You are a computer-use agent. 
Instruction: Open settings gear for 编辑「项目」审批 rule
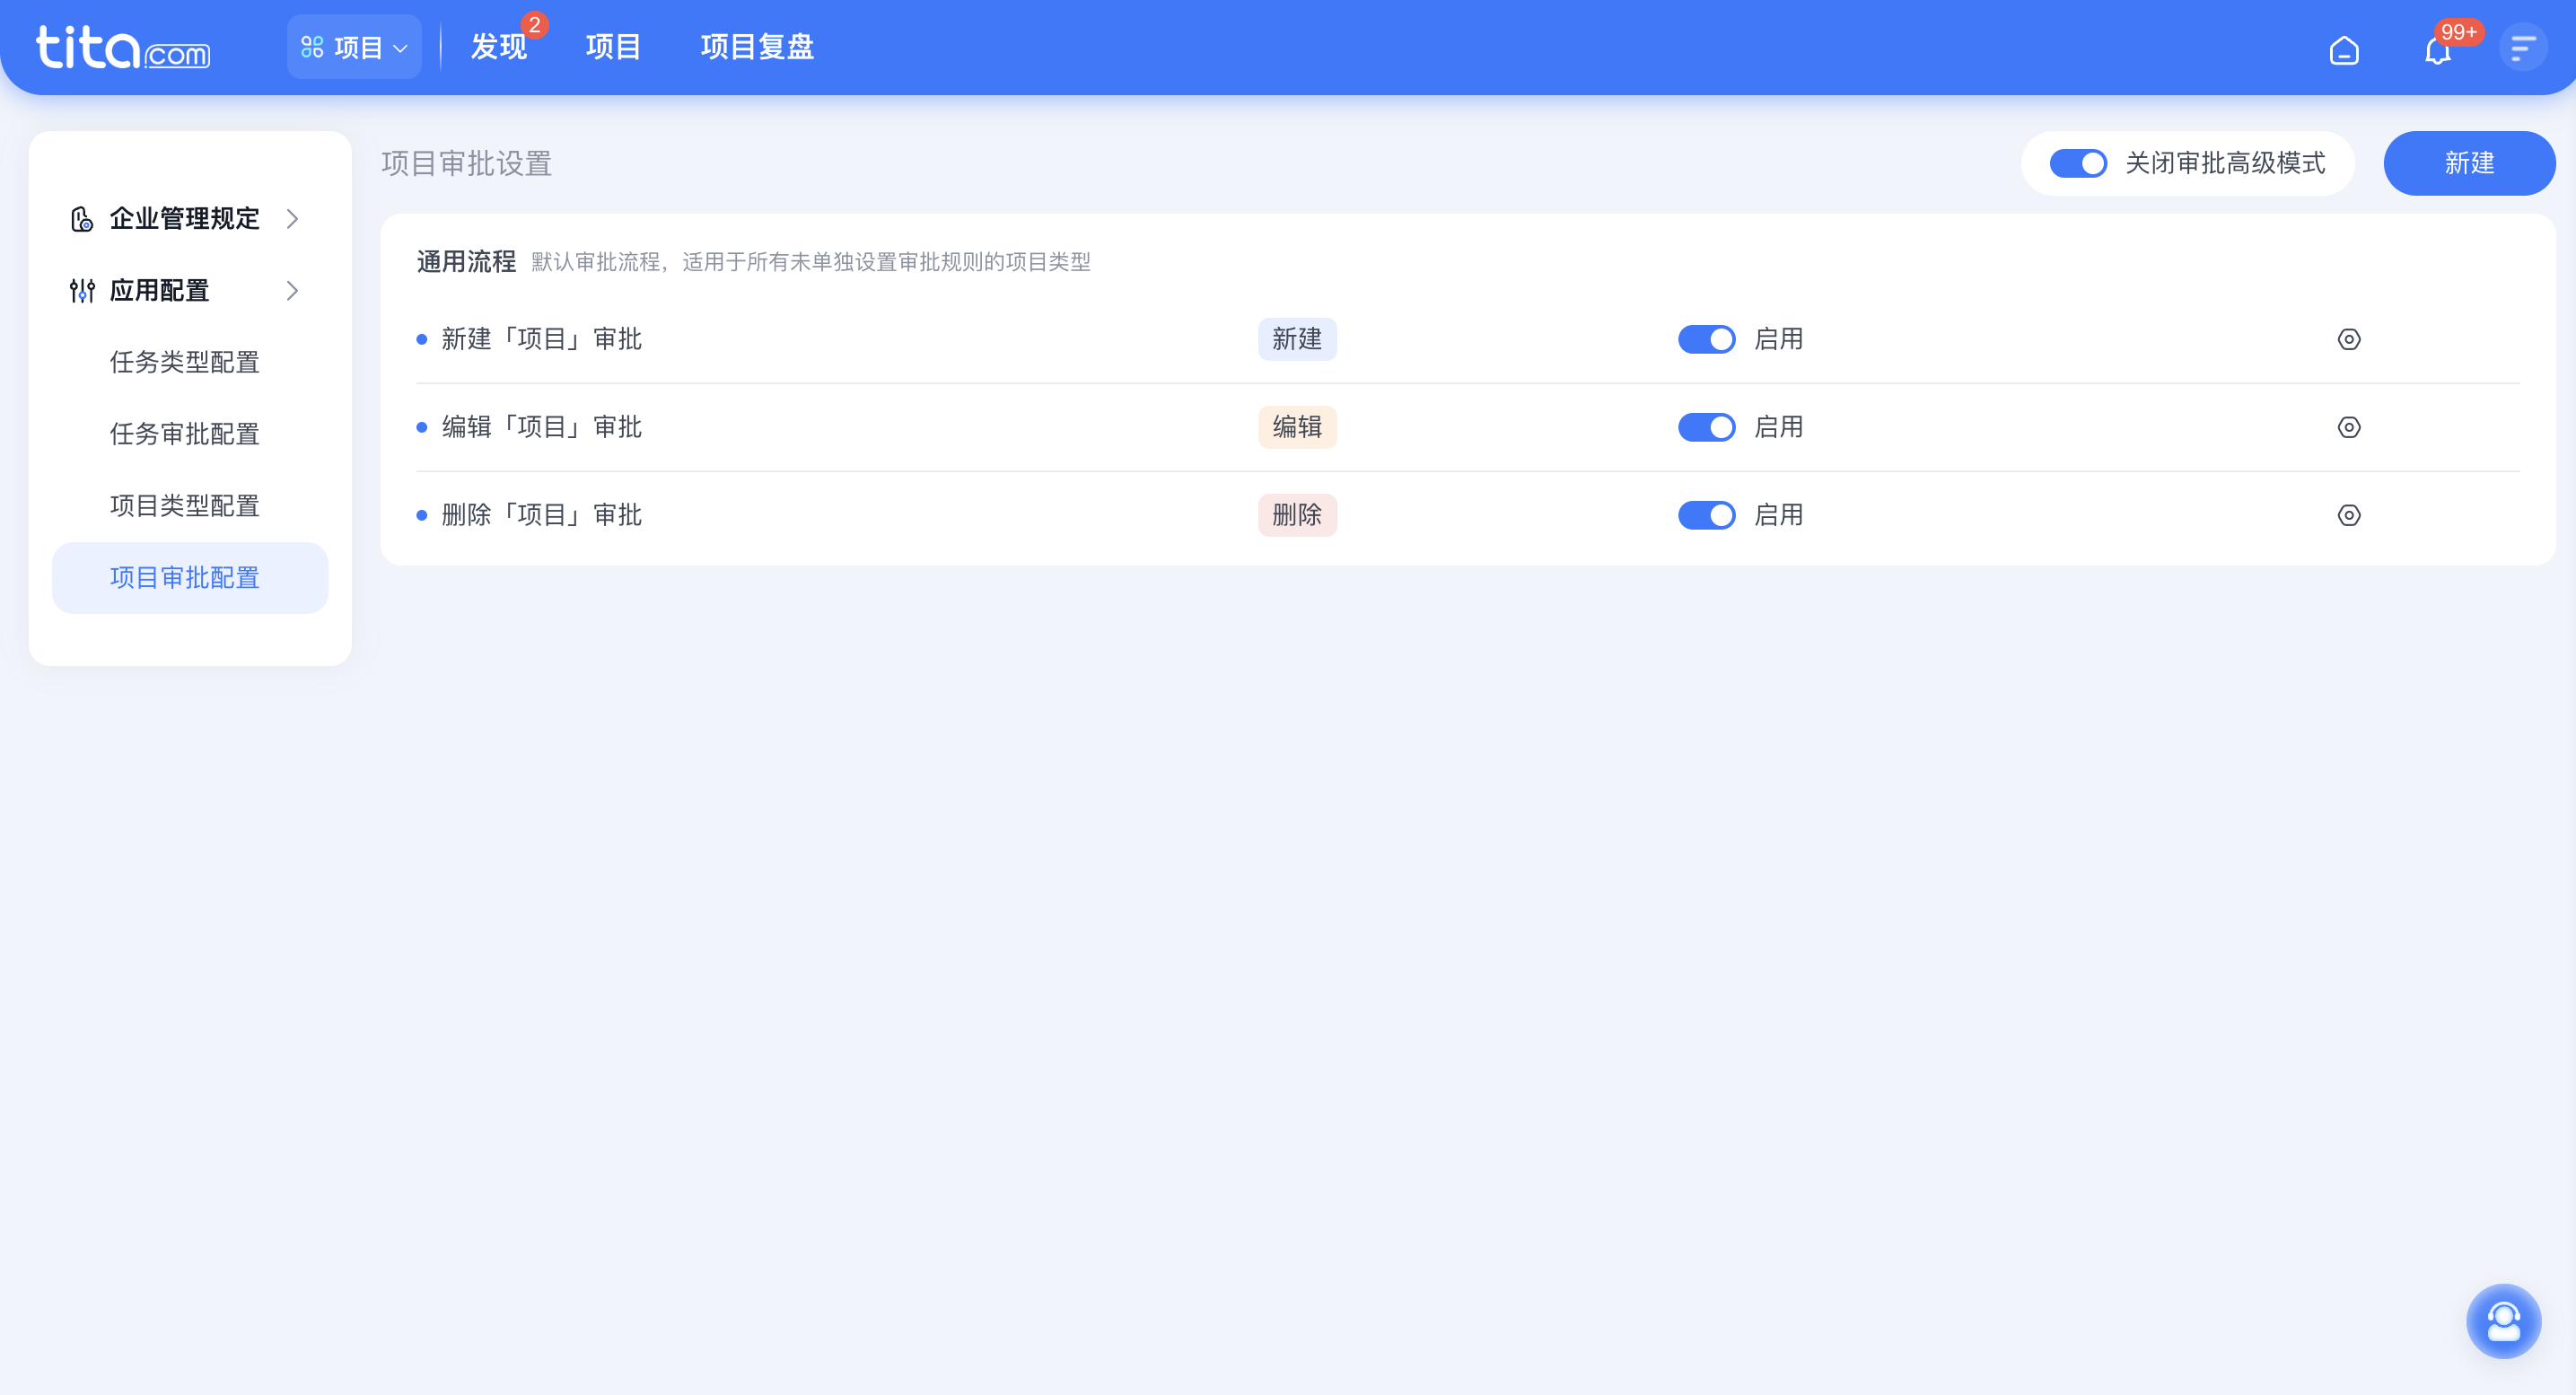point(2349,427)
